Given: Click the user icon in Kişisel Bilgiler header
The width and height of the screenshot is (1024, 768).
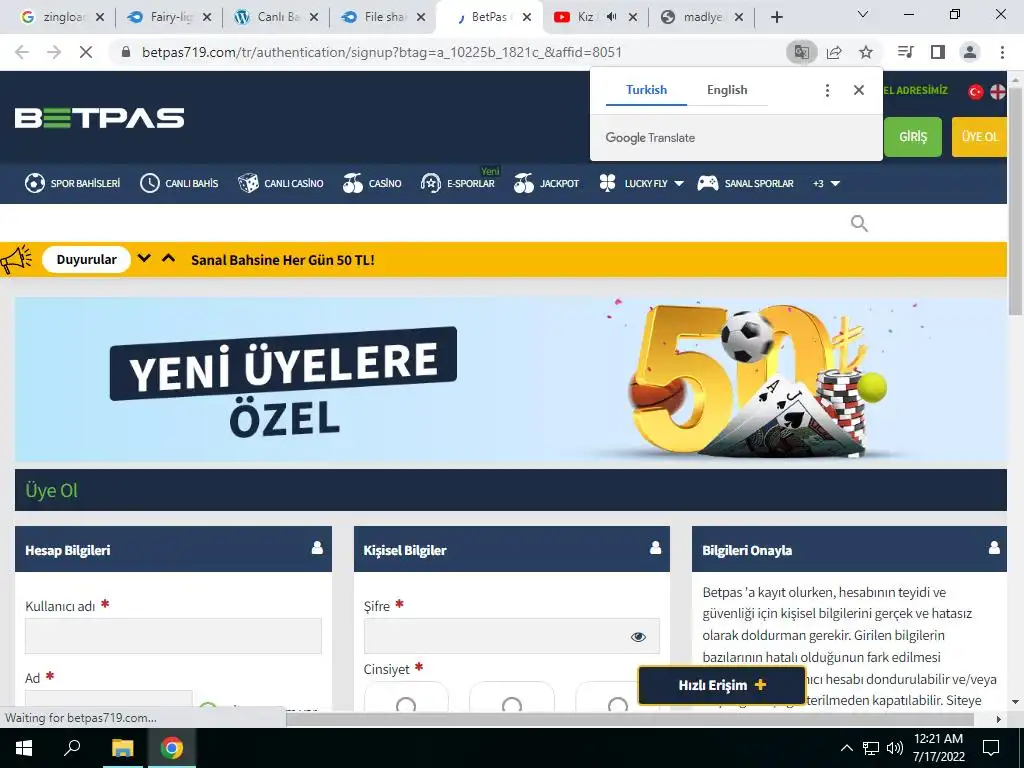Looking at the screenshot, I should click(x=656, y=548).
